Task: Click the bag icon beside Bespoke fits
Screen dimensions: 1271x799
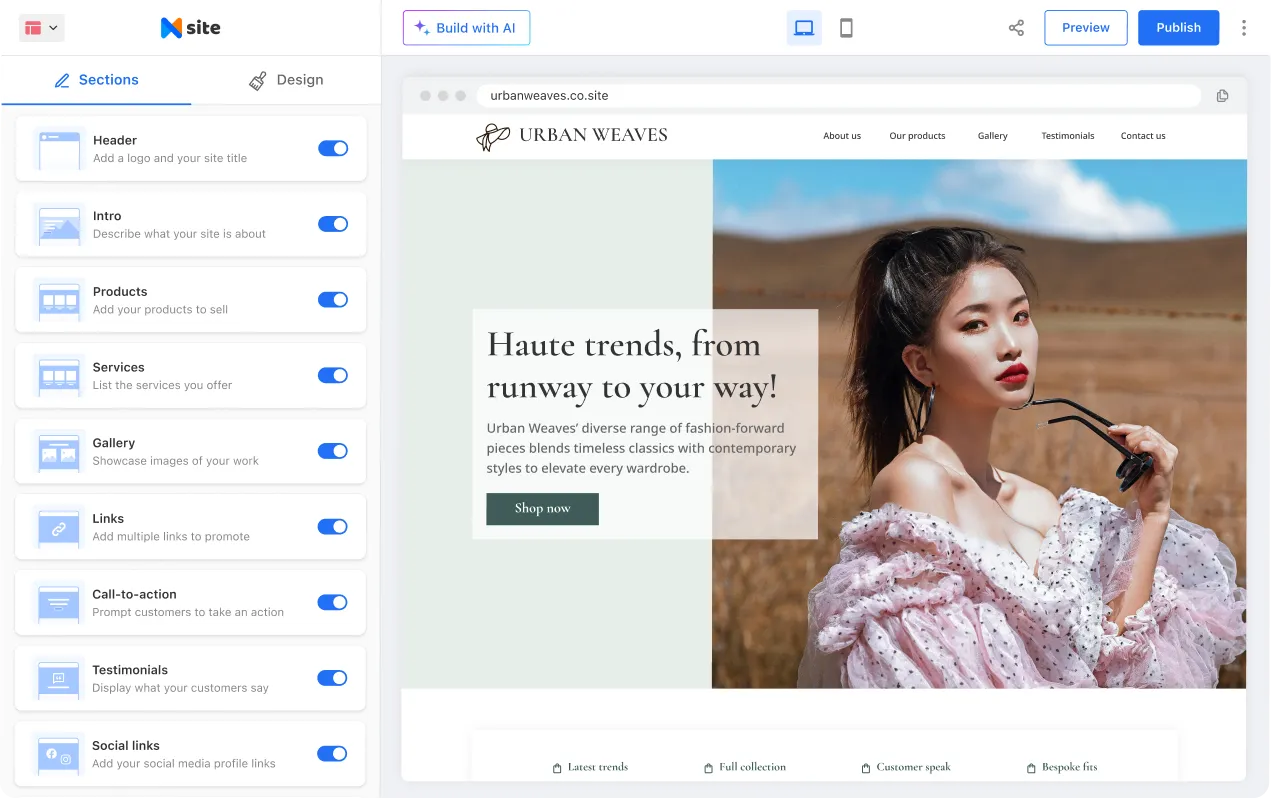Action: [1031, 768]
